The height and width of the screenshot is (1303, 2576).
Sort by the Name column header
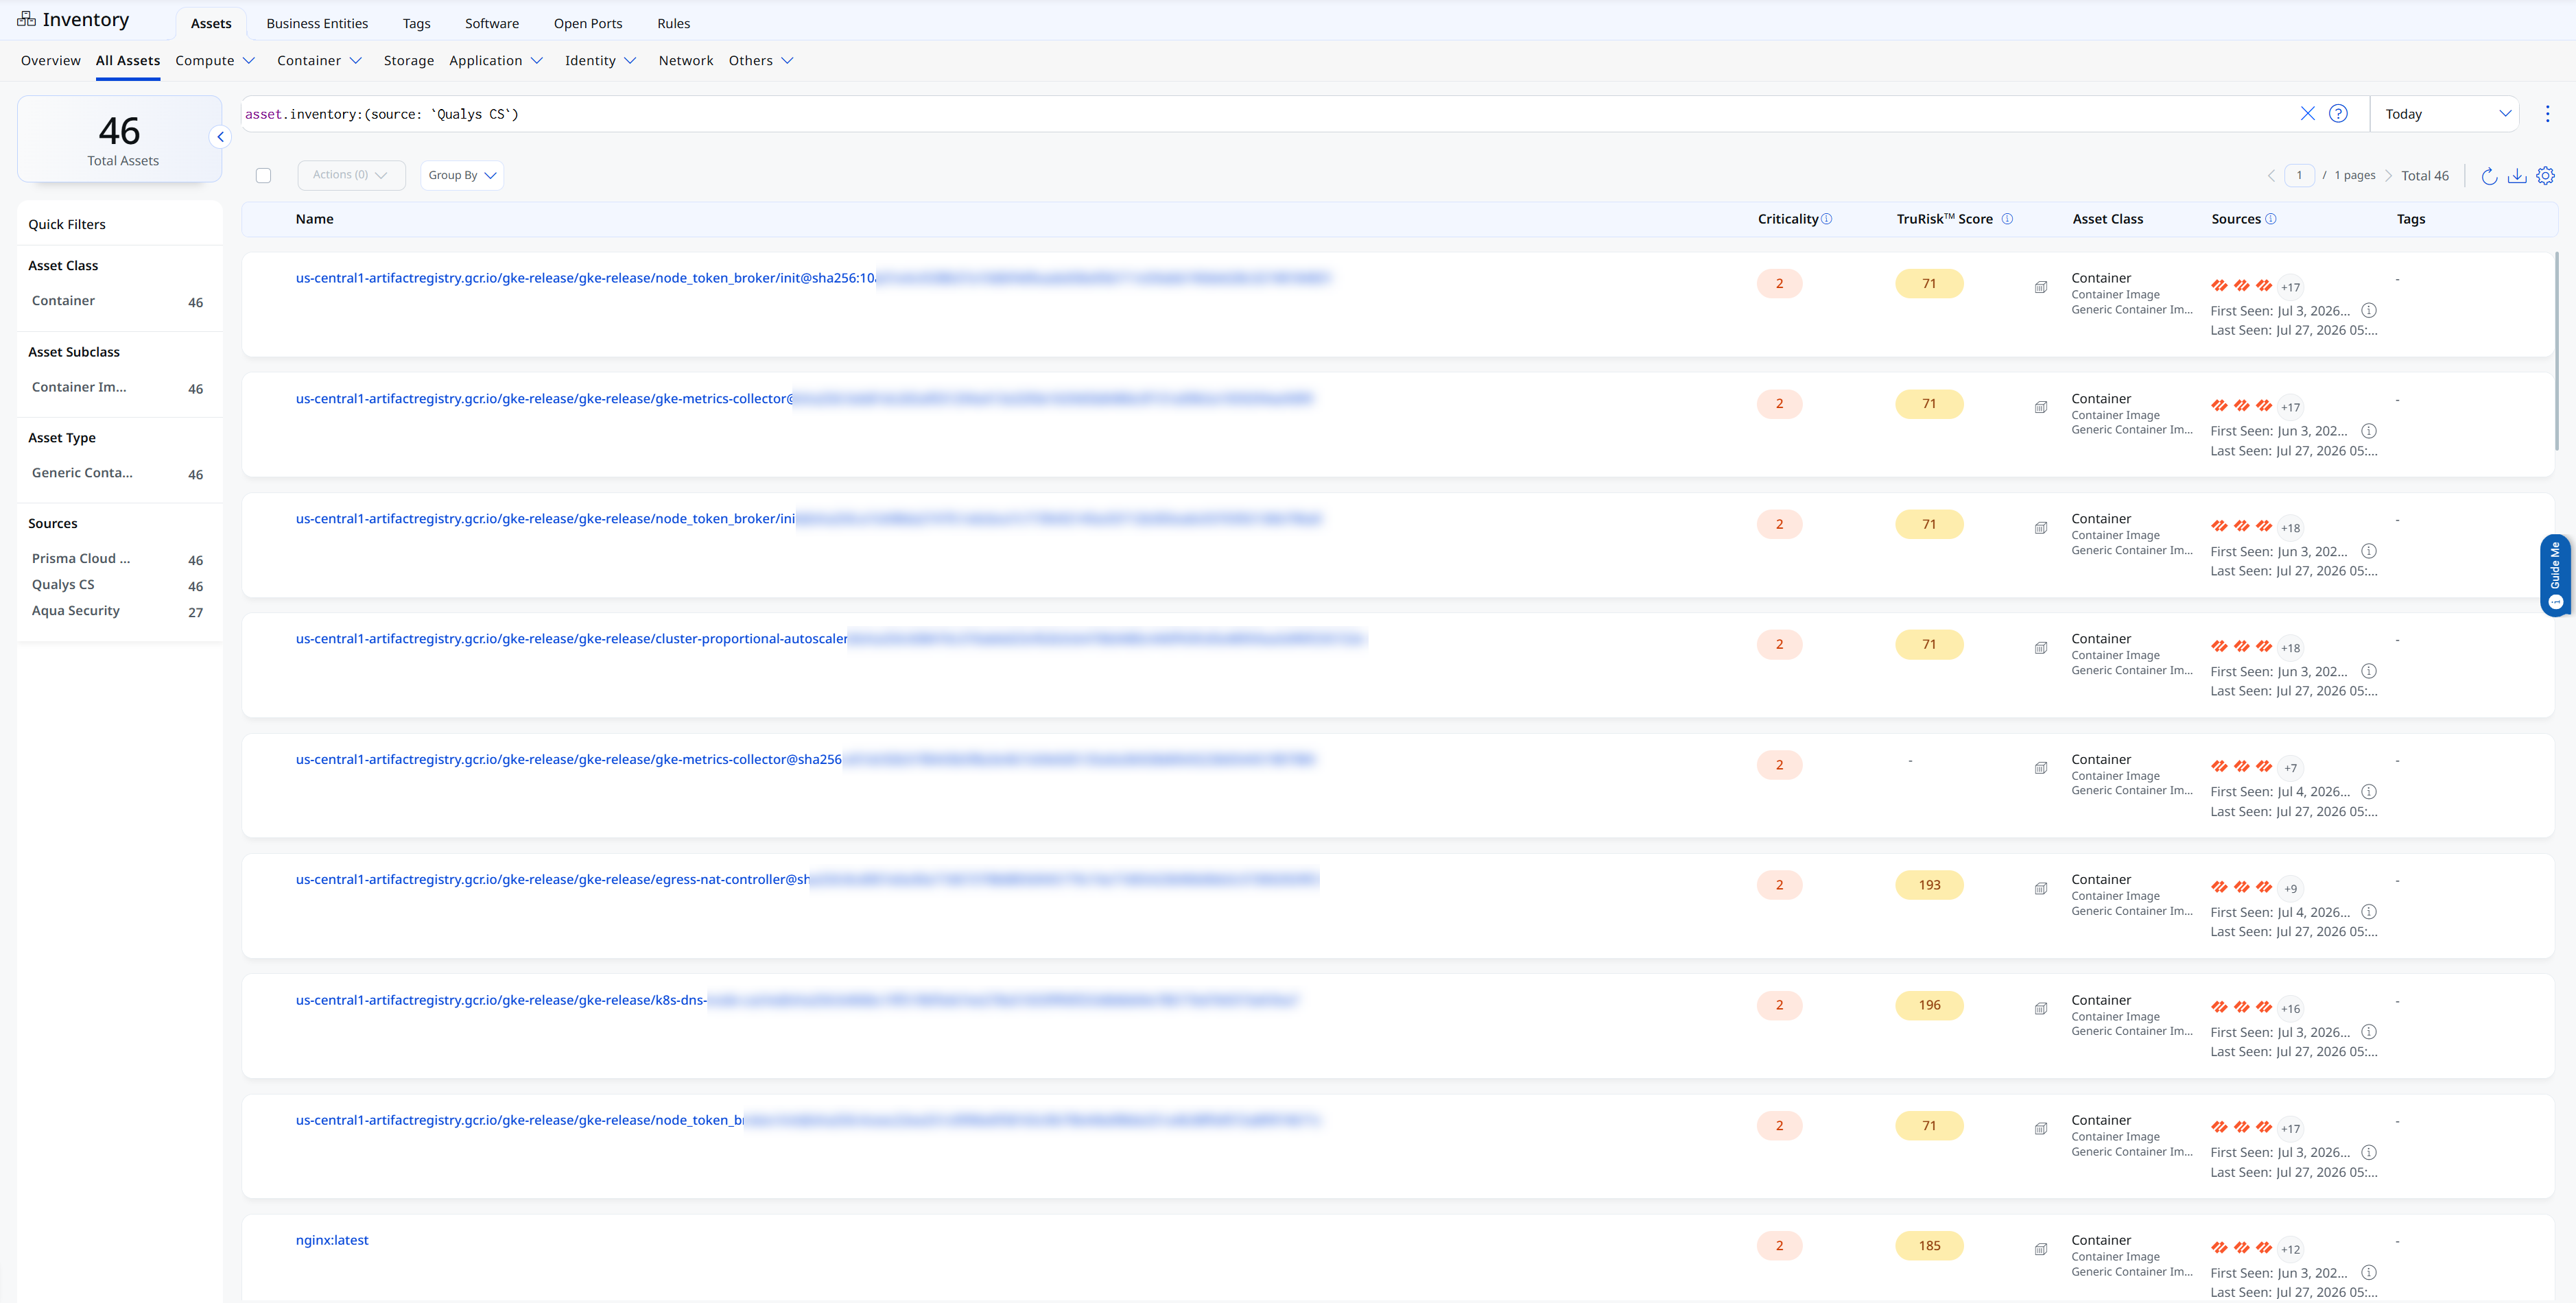click(314, 219)
